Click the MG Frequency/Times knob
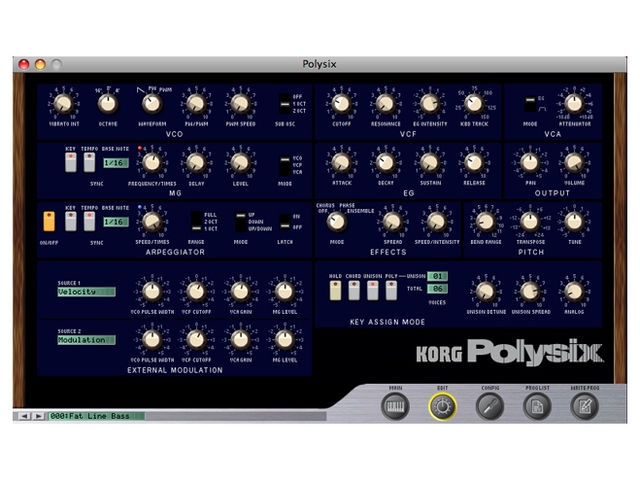Image resolution: width=640 pixels, height=480 pixels. (152, 163)
